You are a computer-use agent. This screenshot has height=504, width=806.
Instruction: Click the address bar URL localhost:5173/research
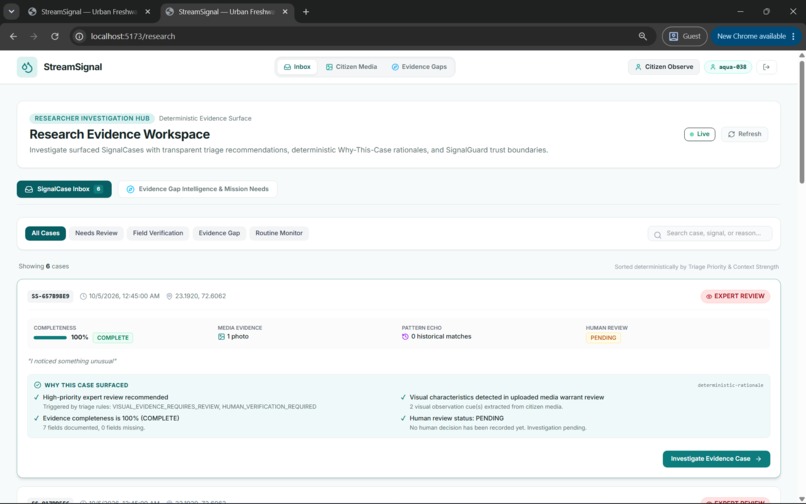point(133,37)
